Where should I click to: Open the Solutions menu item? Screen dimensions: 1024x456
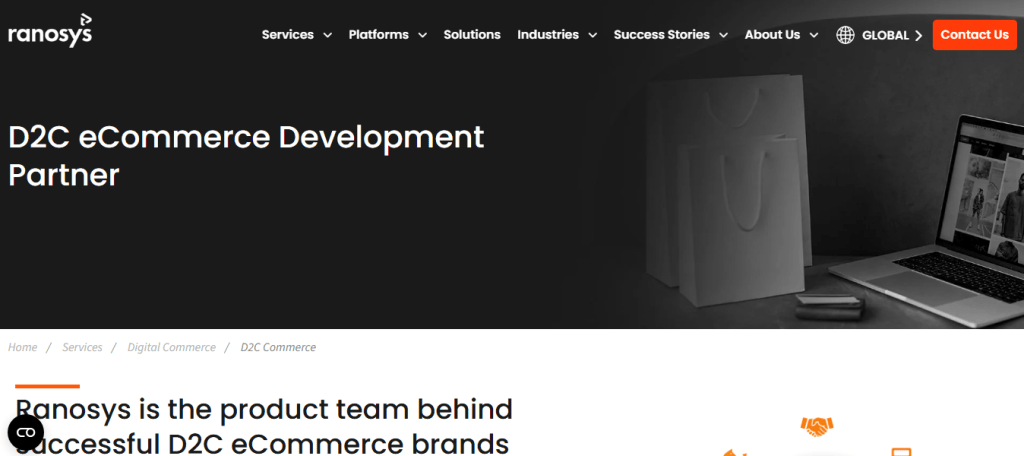(472, 34)
